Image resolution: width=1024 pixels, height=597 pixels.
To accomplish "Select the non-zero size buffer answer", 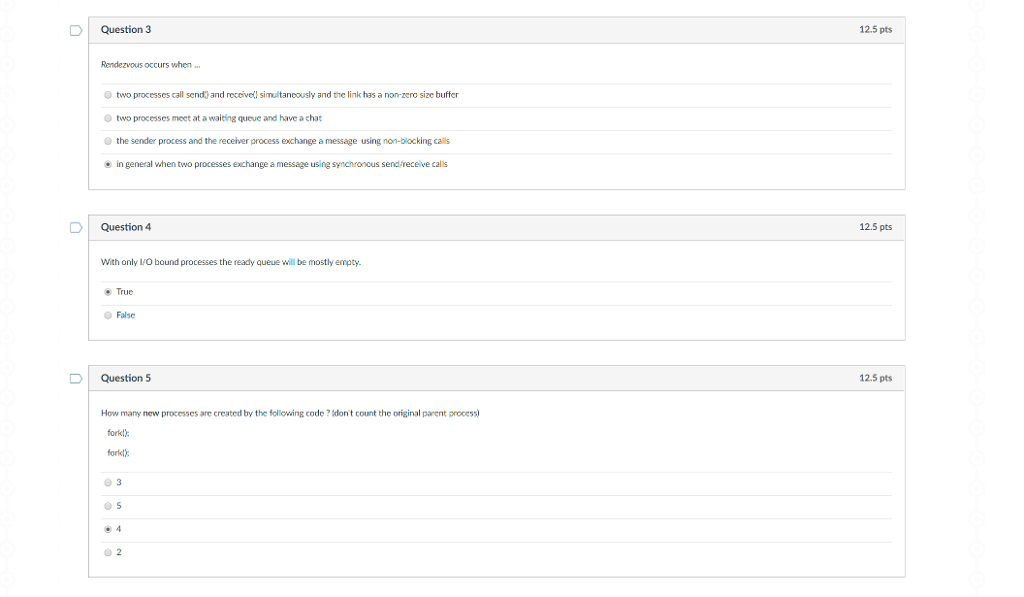I will click(x=108, y=95).
